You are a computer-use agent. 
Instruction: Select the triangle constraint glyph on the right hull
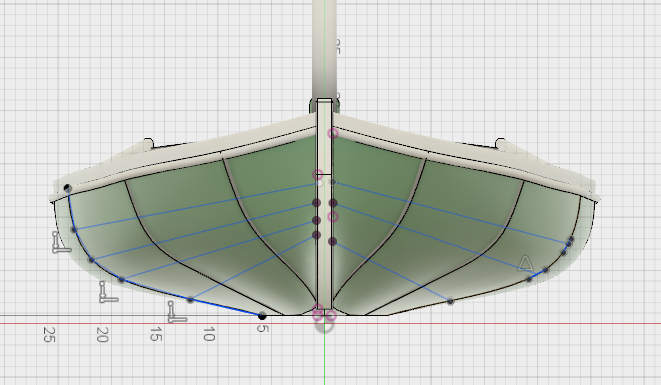(x=525, y=264)
